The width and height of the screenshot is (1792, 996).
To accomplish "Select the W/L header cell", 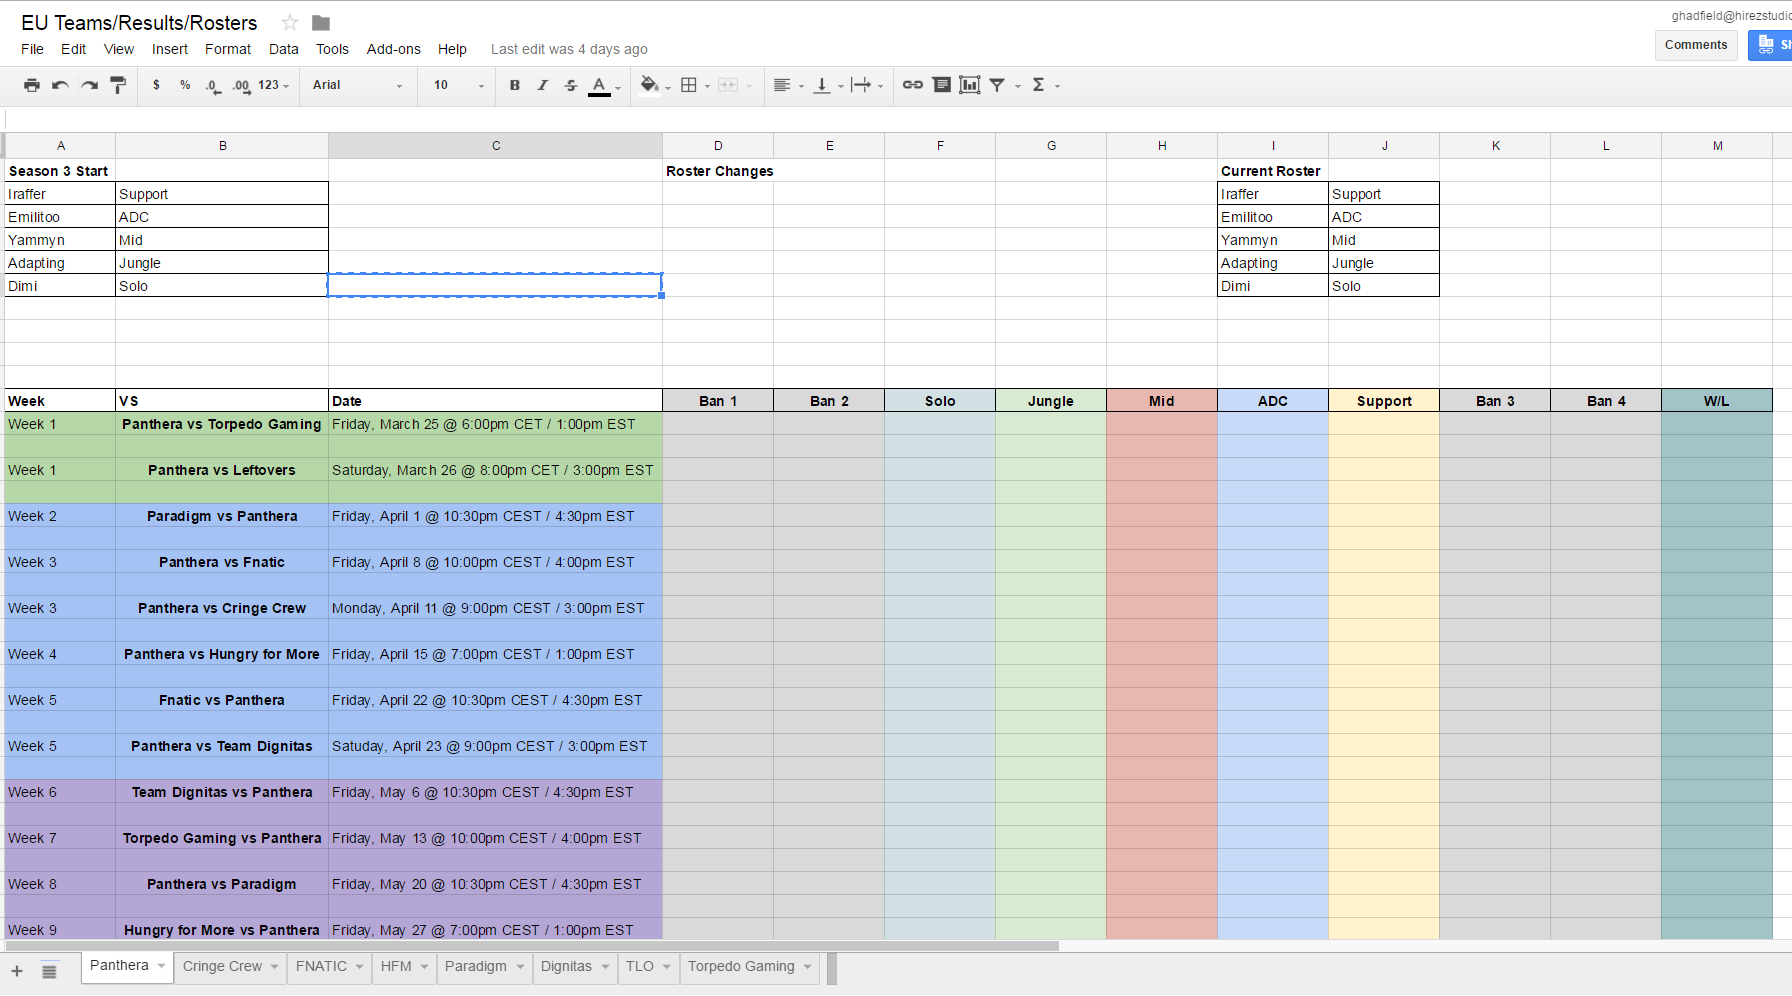I will click(x=1717, y=401).
